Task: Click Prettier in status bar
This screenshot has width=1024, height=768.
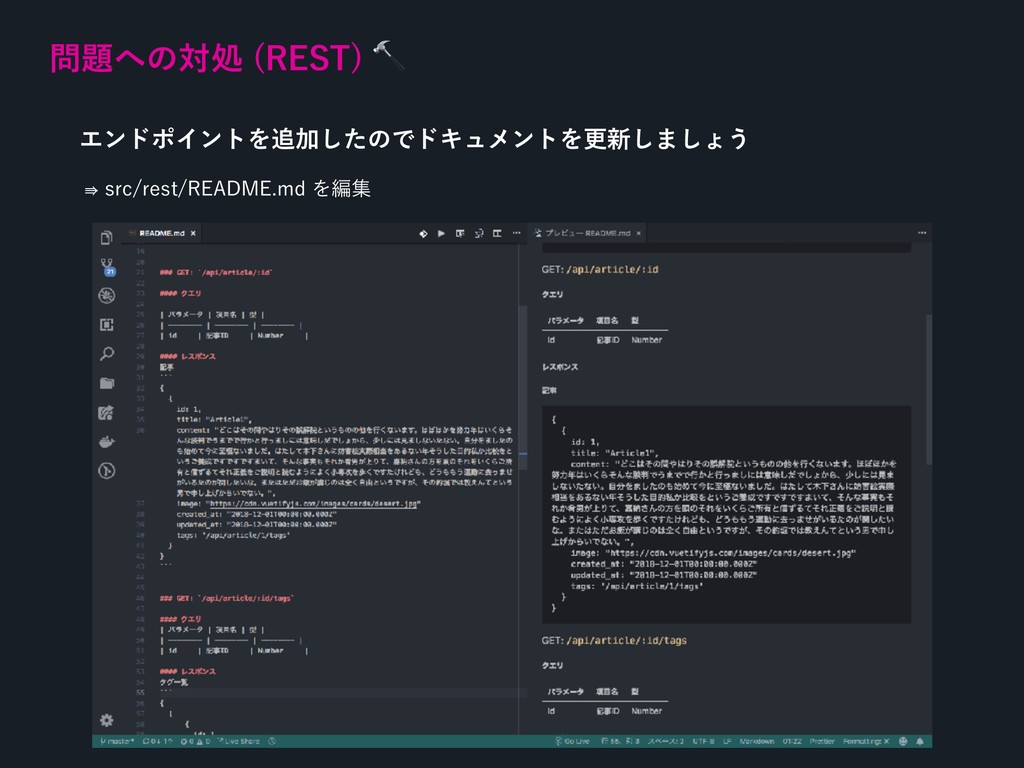Action: [822, 741]
